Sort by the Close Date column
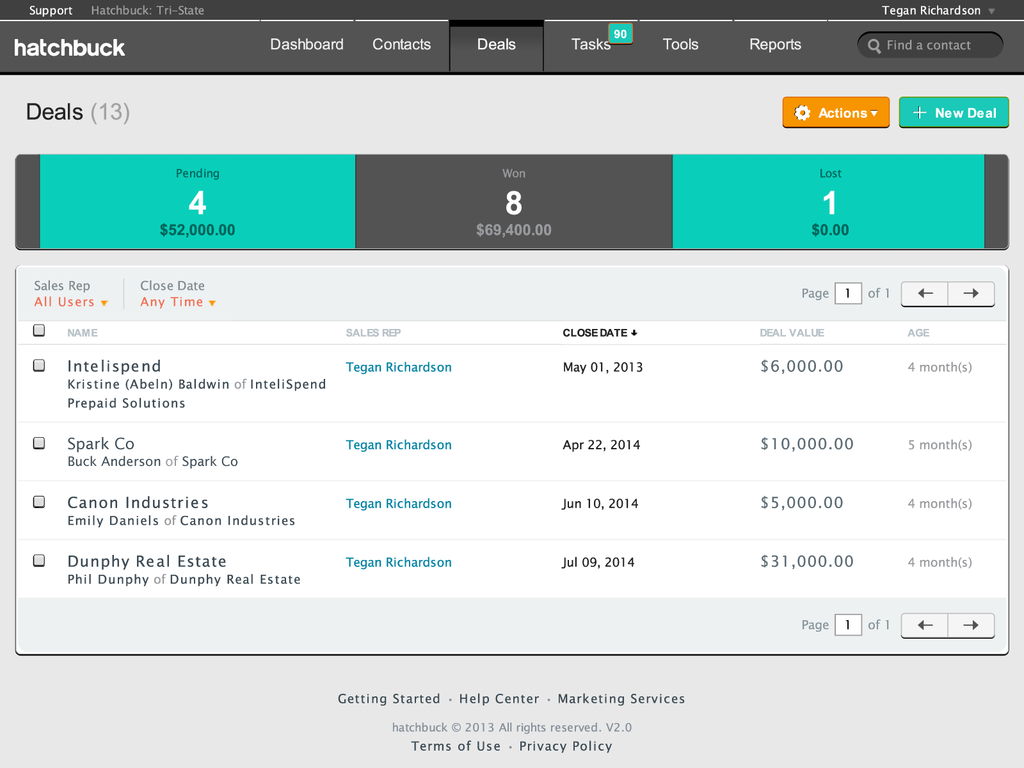Image resolution: width=1024 pixels, height=768 pixels. point(600,332)
